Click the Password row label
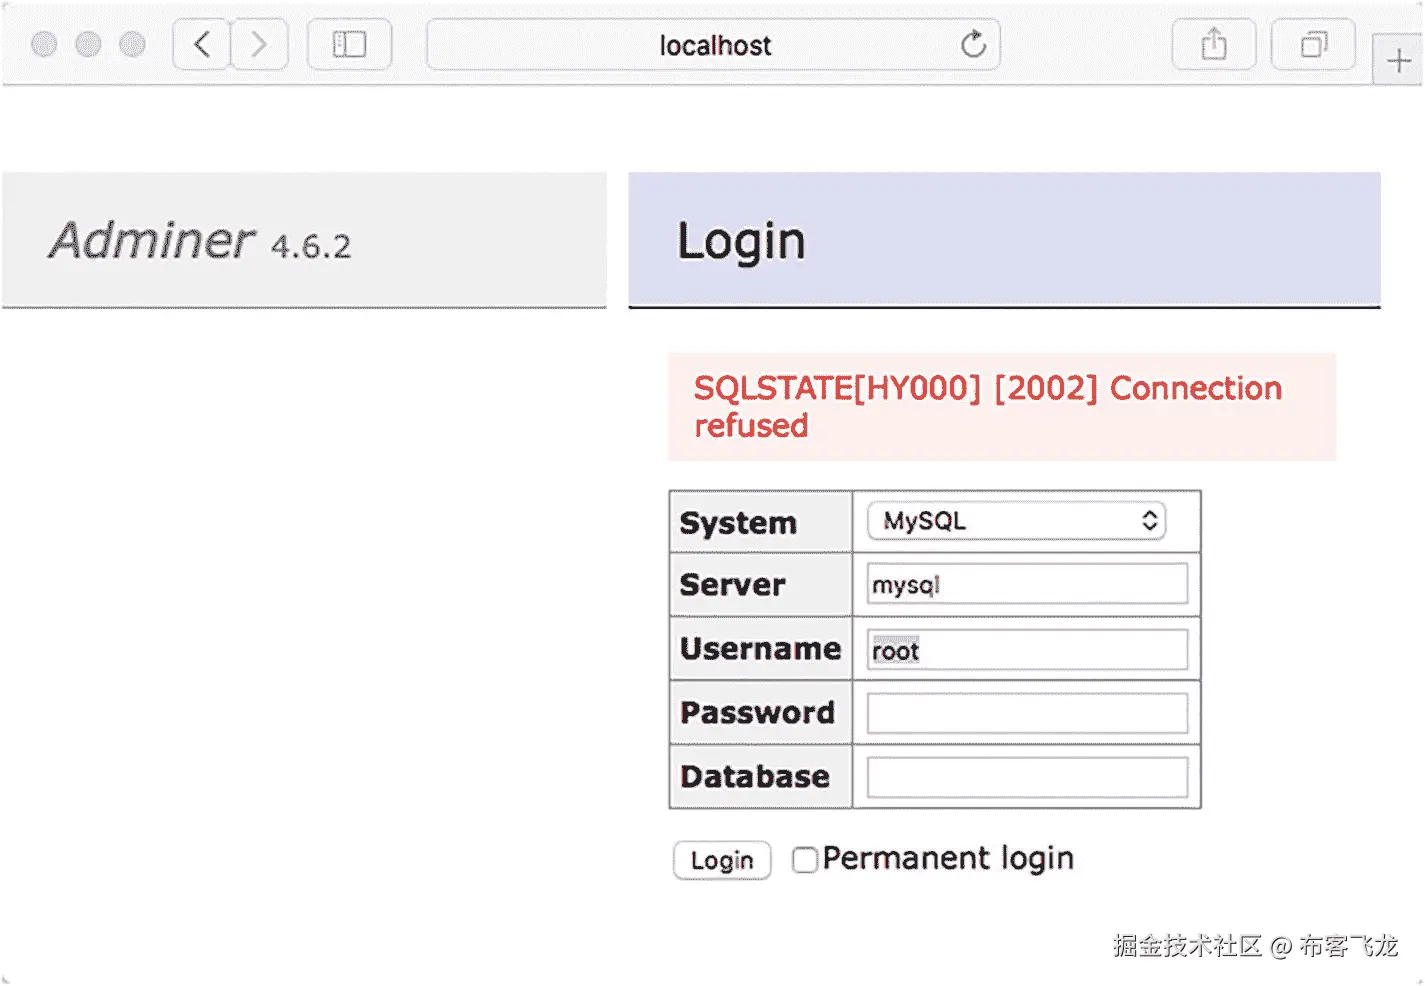The image size is (1425, 986). point(757,713)
